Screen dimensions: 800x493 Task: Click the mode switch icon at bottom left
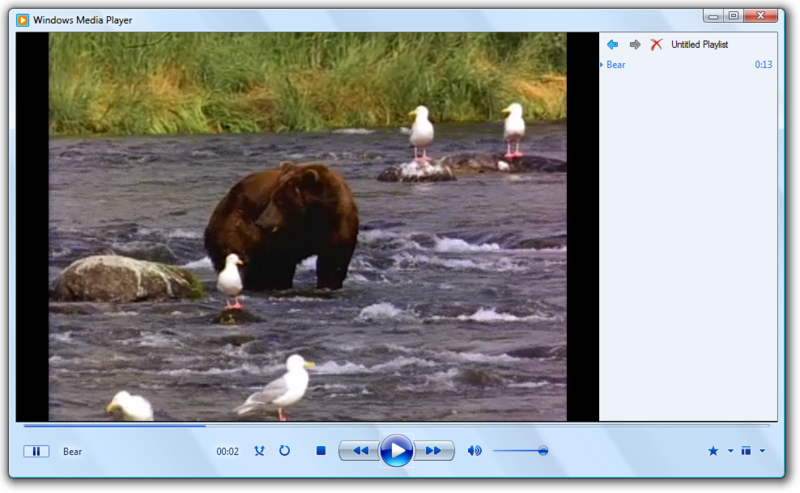36,451
